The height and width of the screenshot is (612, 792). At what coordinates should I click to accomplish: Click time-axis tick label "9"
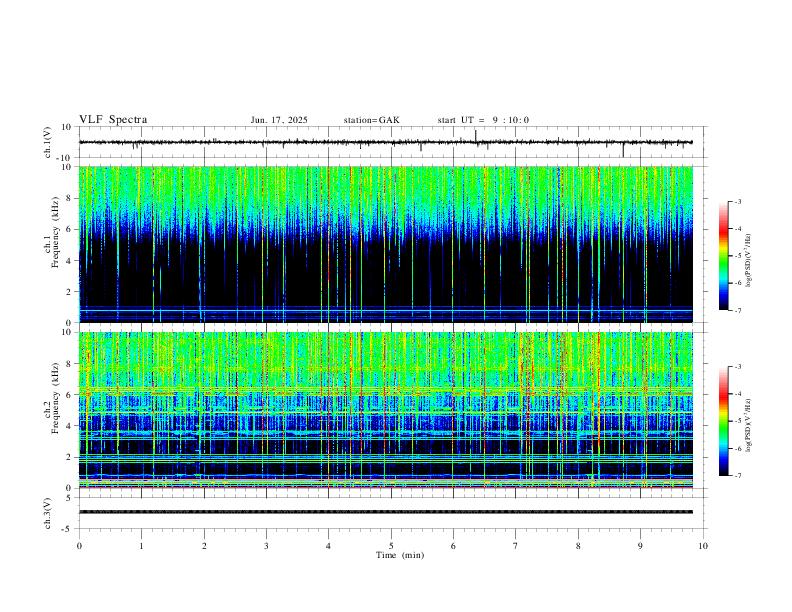640,546
